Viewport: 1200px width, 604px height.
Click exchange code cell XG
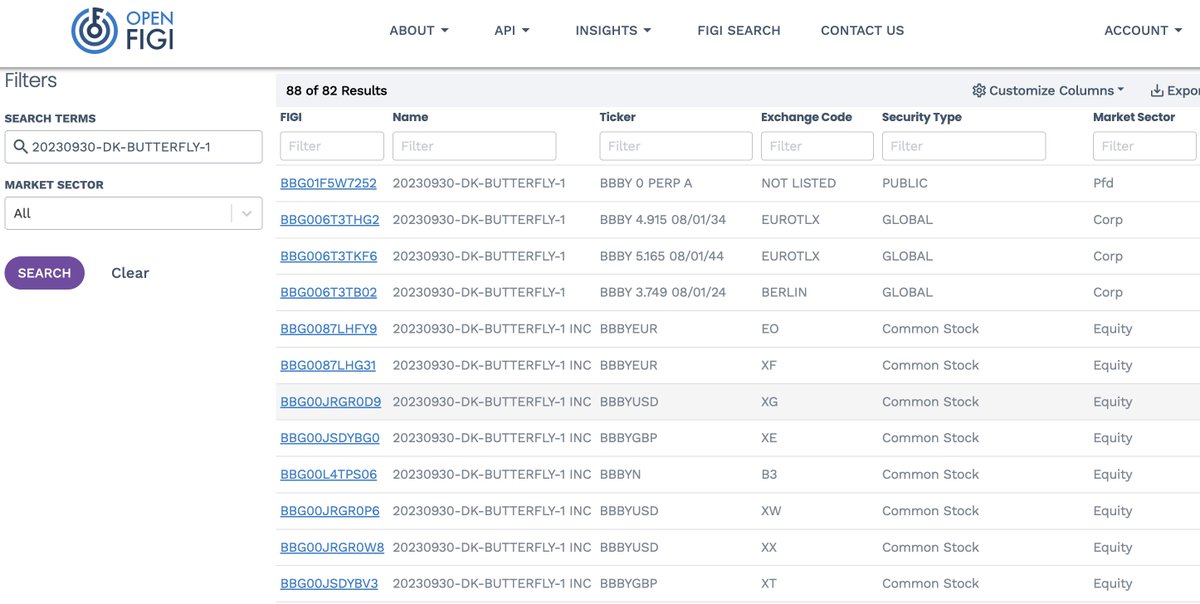[769, 401]
